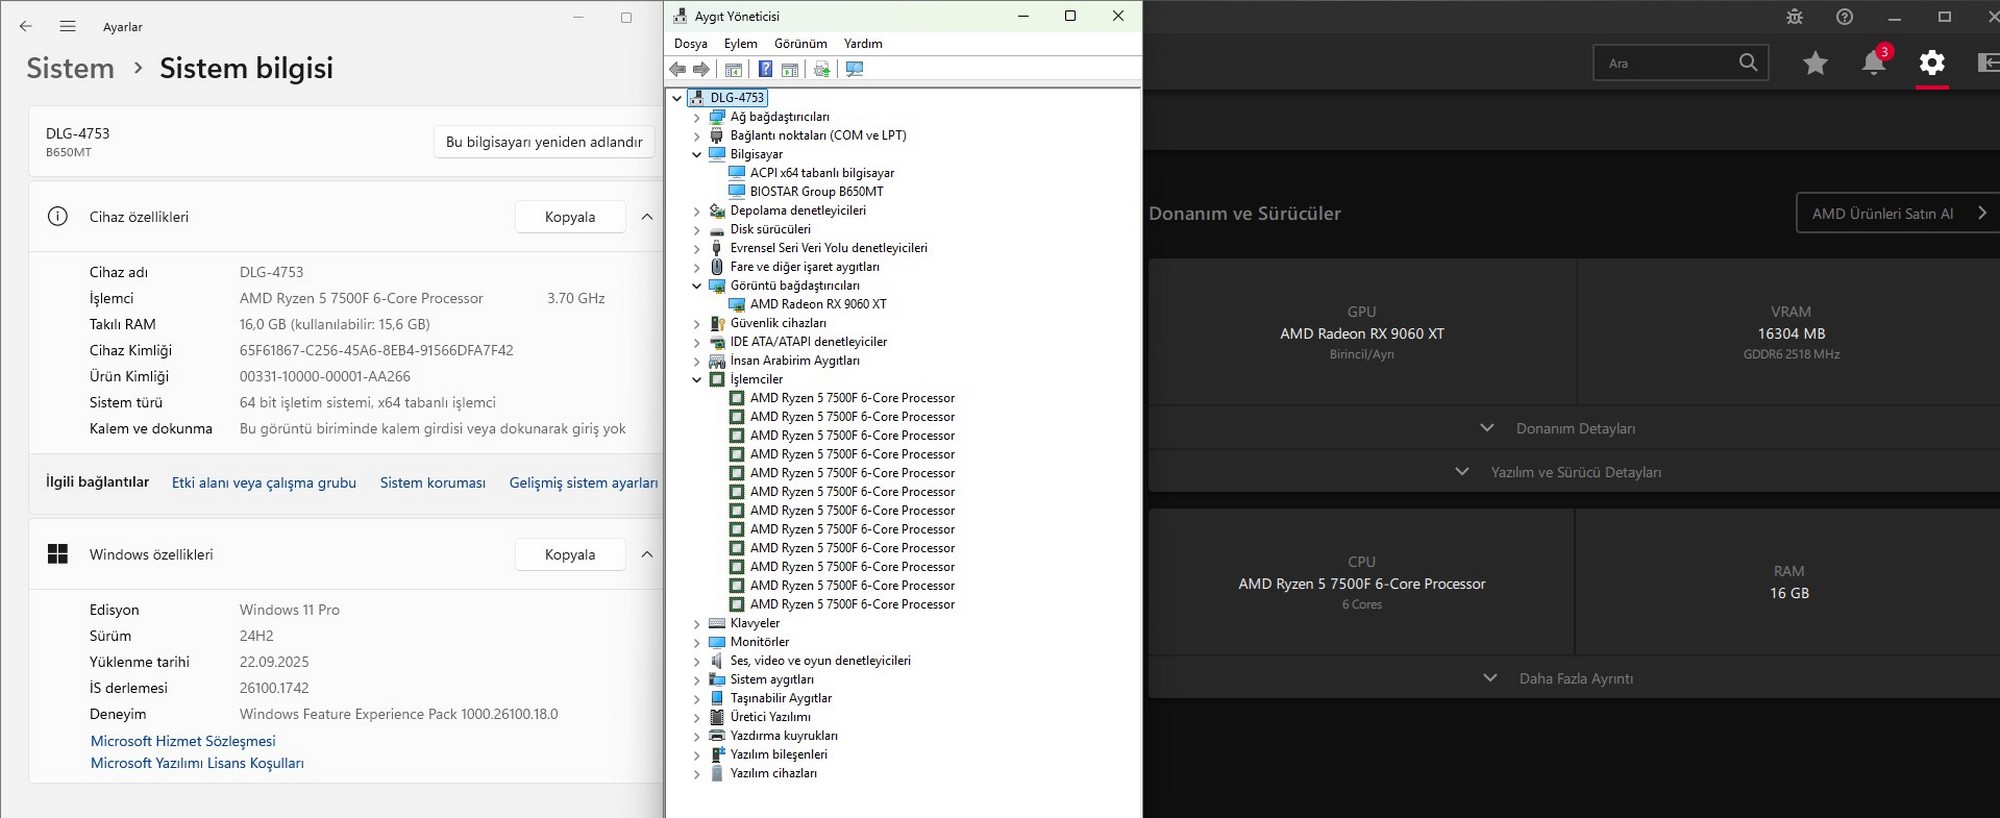Open the AMD help question mark icon

[1845, 17]
